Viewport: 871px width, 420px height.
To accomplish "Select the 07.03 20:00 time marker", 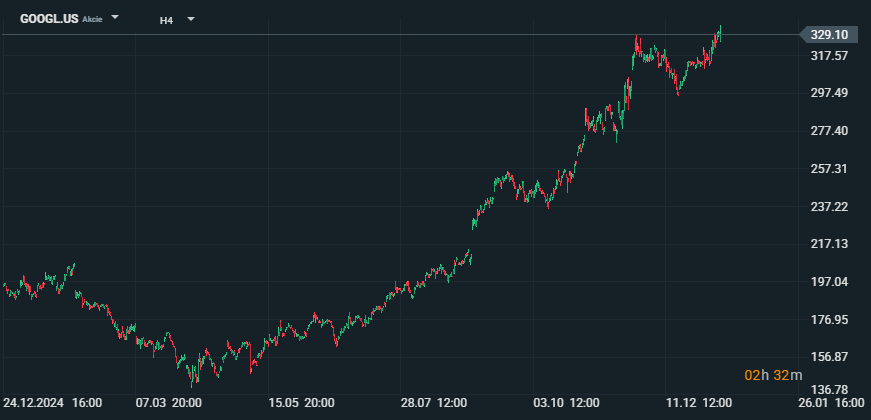I will coord(169,403).
